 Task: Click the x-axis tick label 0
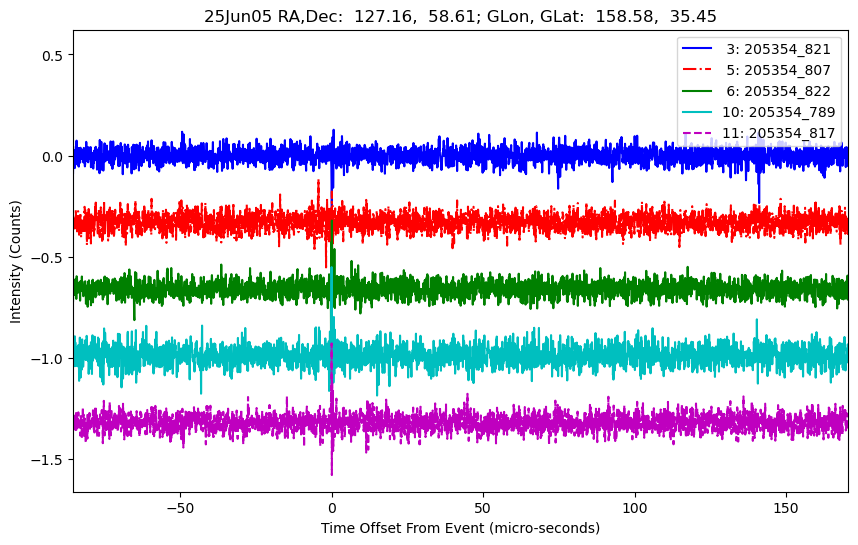(x=332, y=508)
